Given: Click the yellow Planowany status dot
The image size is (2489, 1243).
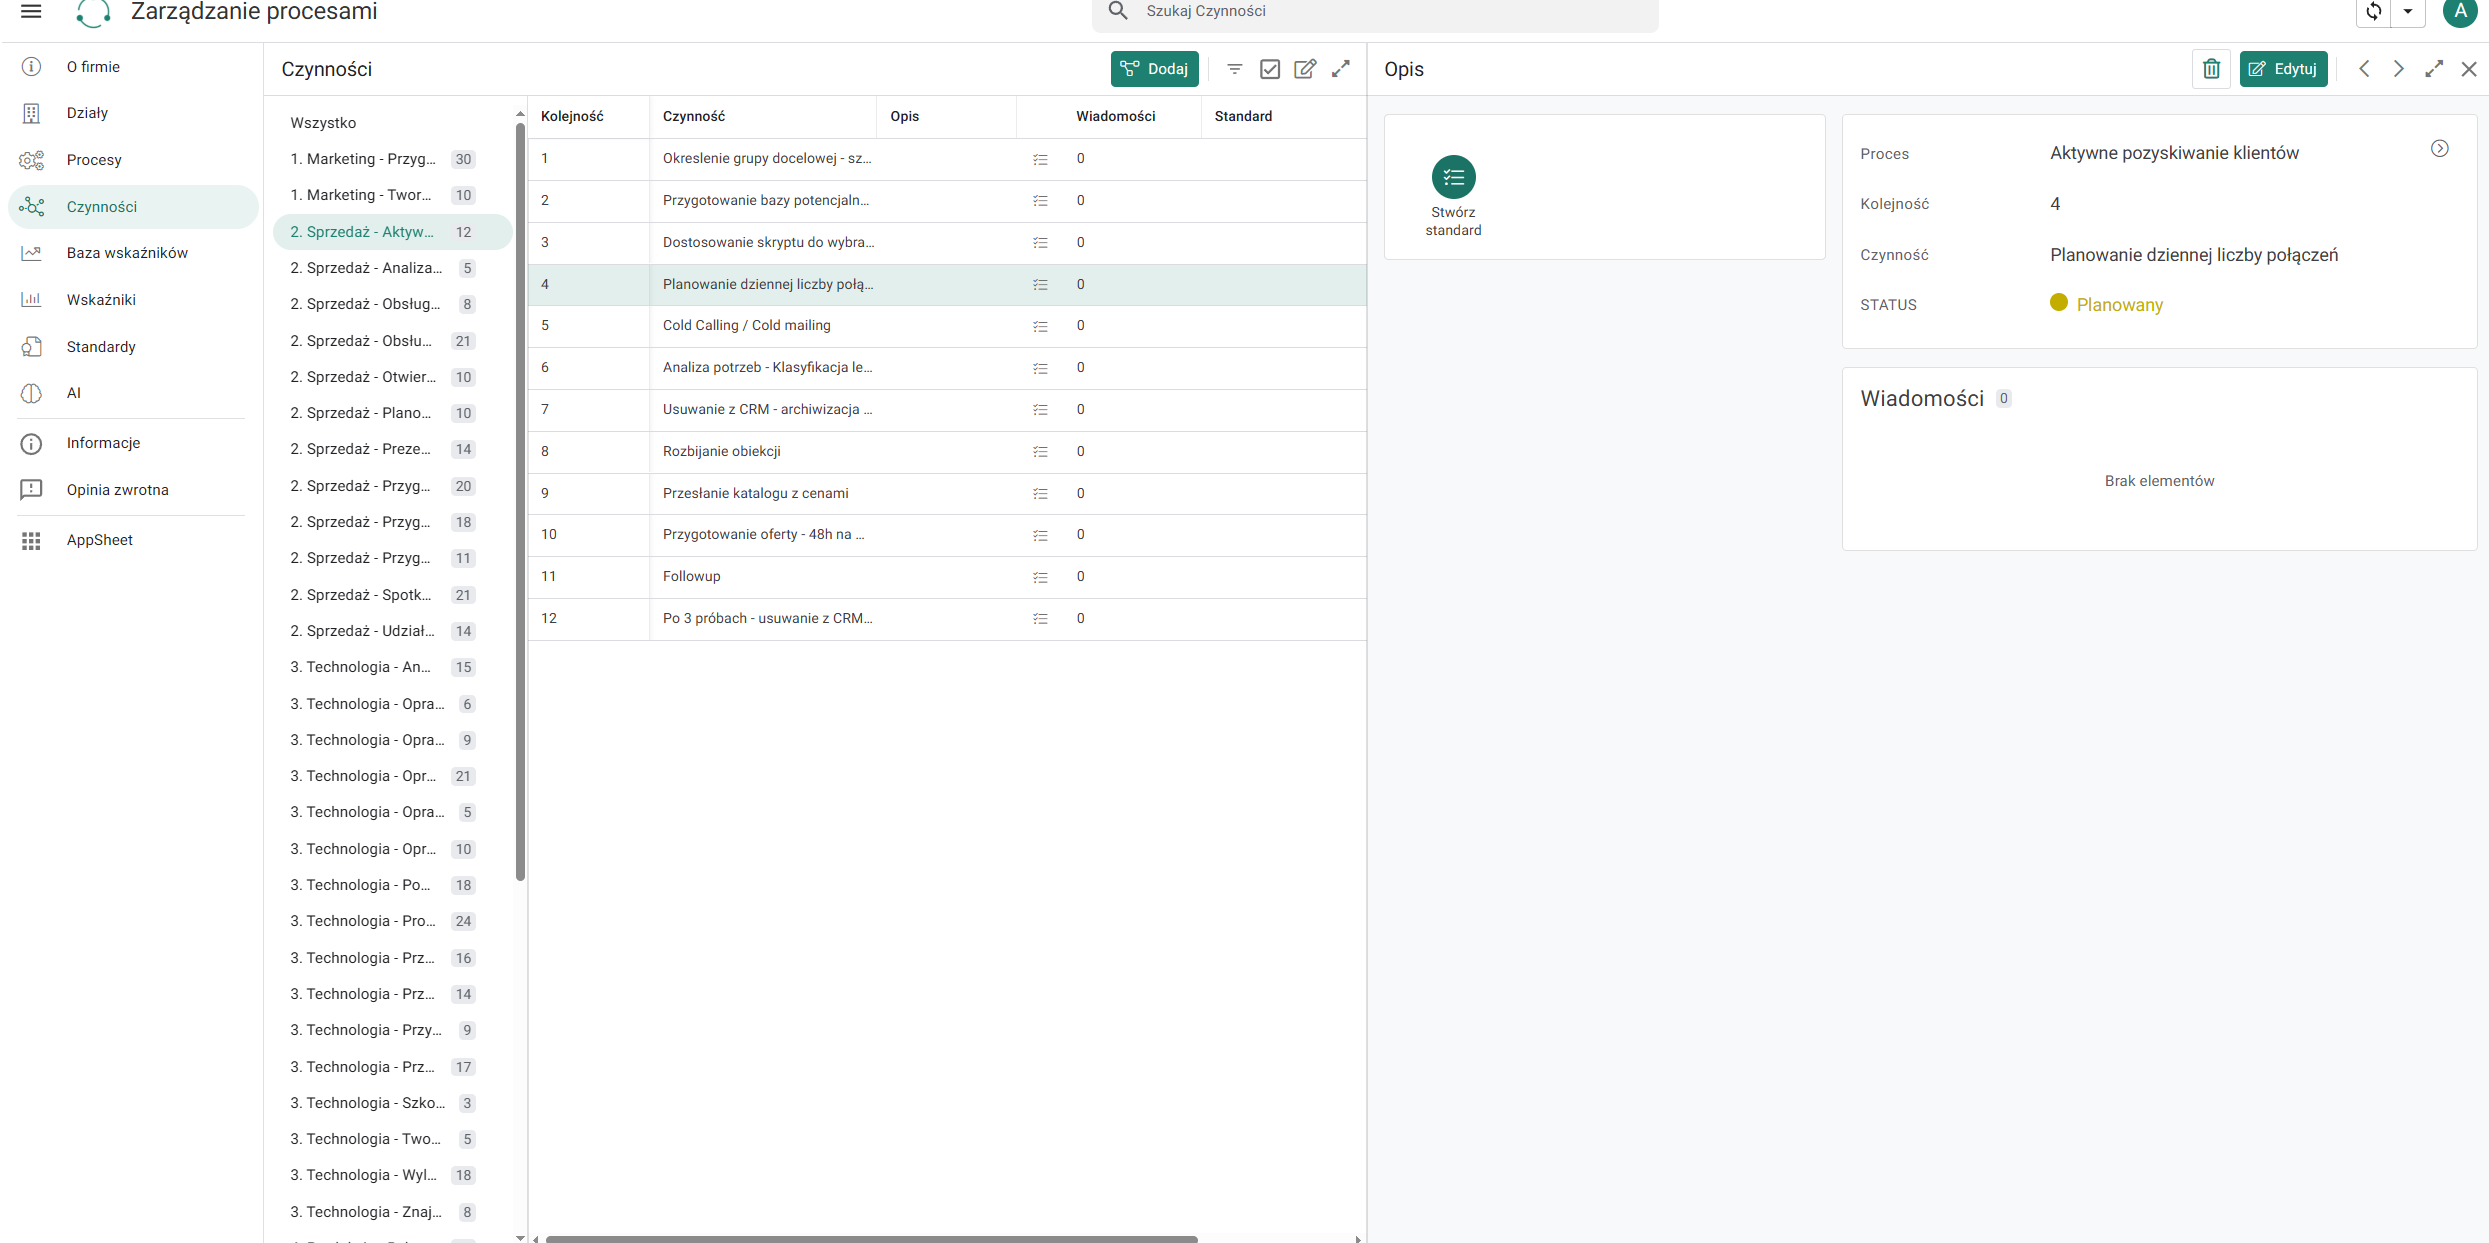Looking at the screenshot, I should [x=2058, y=303].
